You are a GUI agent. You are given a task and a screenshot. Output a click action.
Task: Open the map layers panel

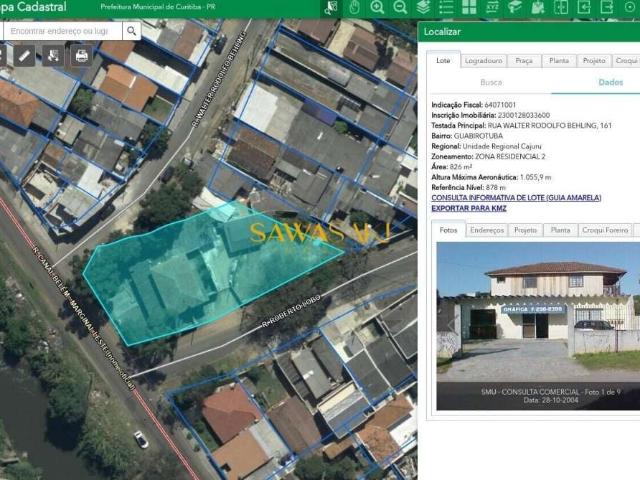click(x=423, y=7)
